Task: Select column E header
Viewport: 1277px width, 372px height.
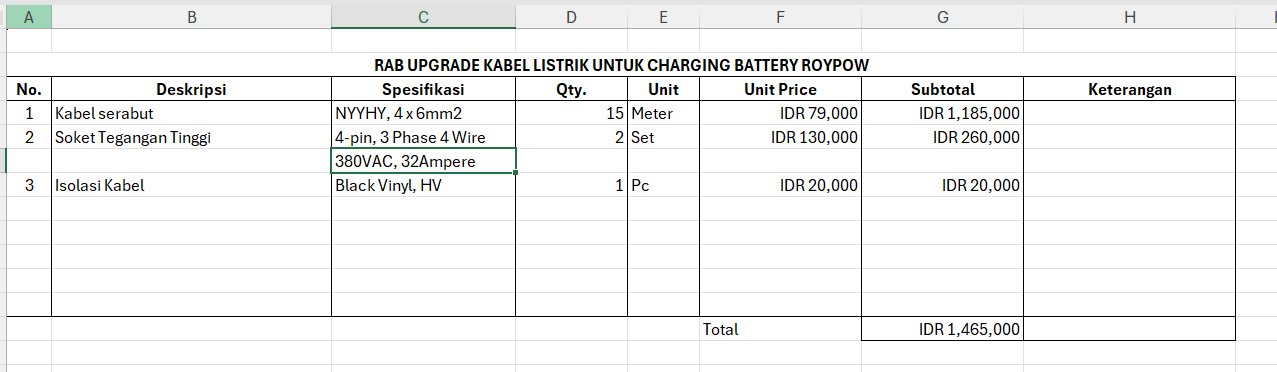Action: [663, 17]
